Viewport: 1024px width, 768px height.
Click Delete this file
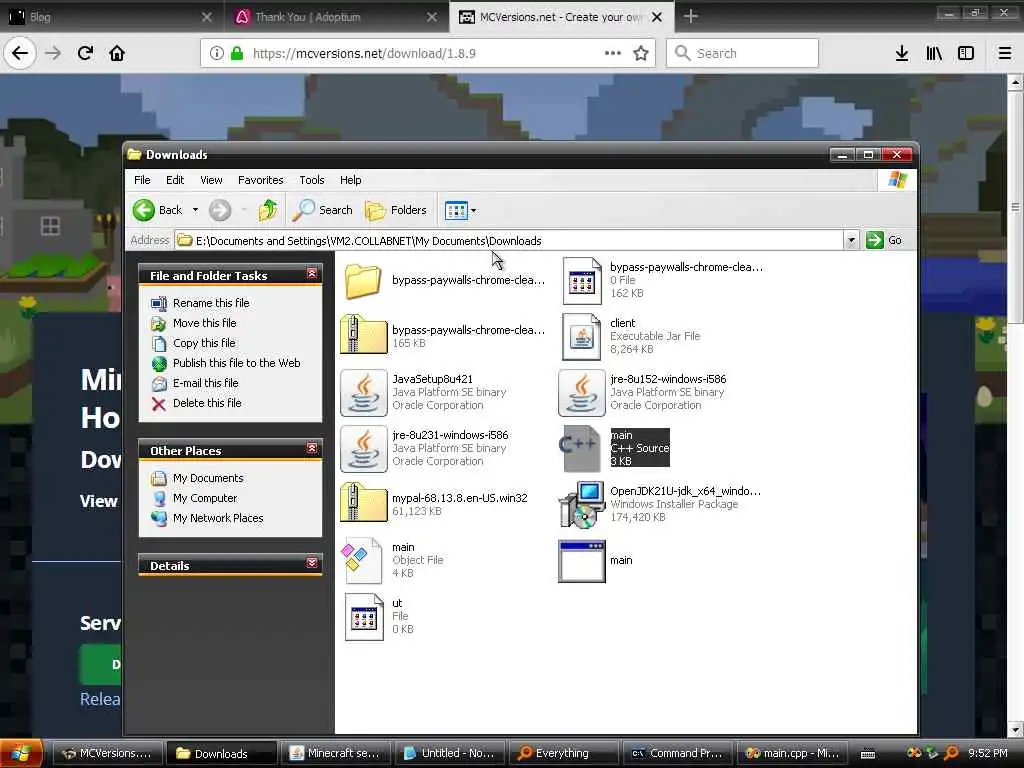[207, 404]
